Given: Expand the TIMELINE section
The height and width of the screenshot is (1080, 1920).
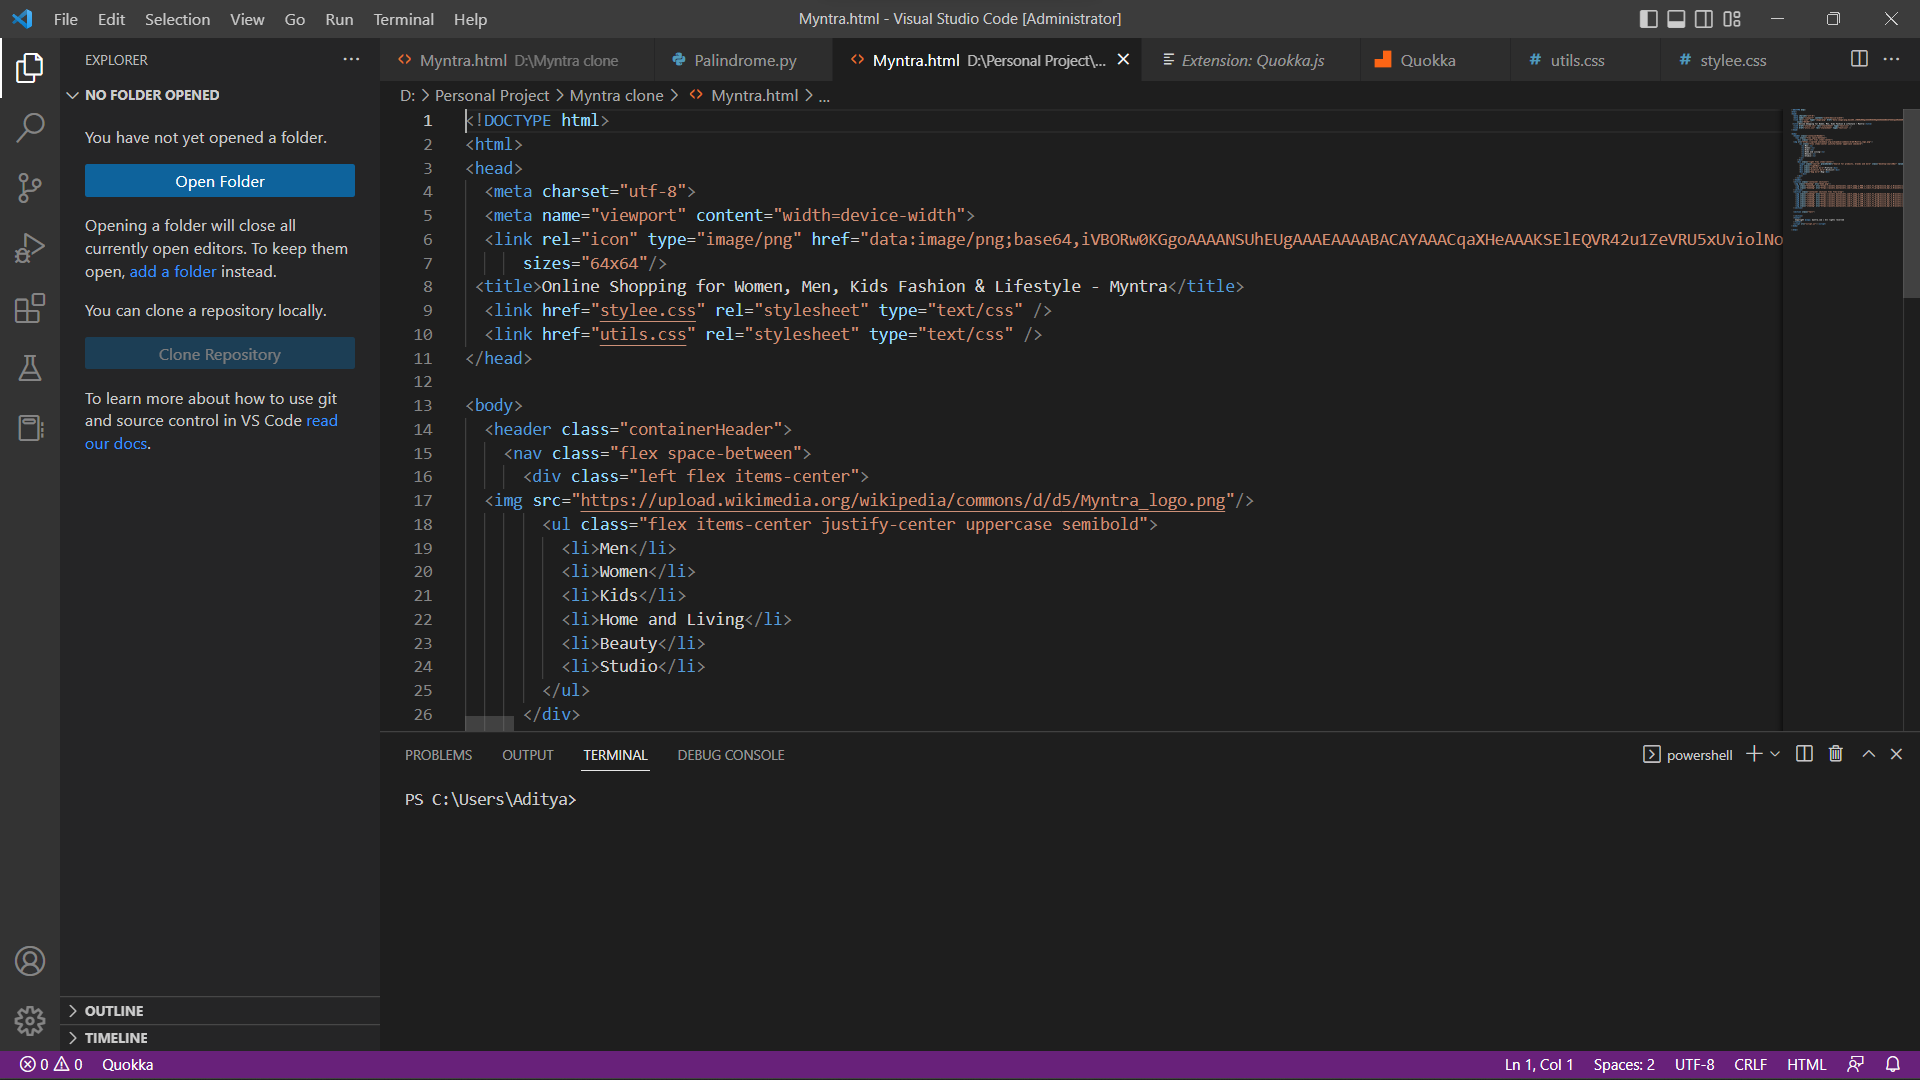Looking at the screenshot, I should (116, 1038).
